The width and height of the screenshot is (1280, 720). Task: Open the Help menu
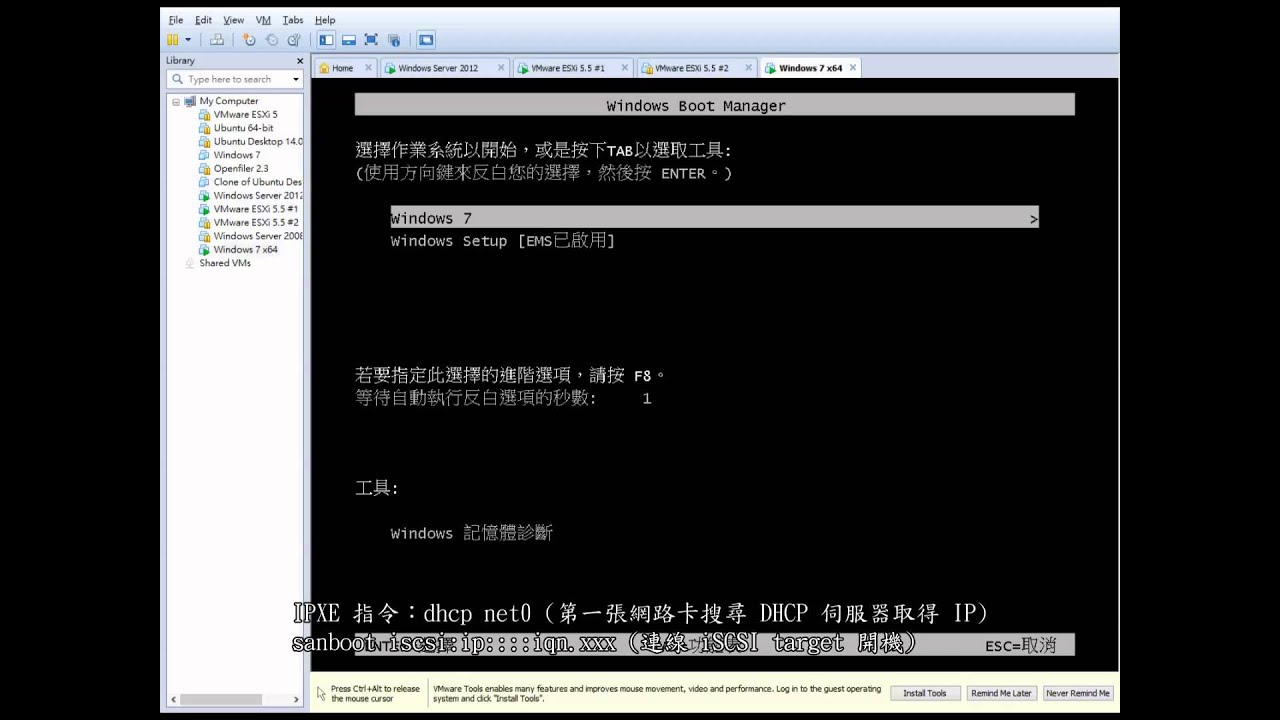coord(325,20)
